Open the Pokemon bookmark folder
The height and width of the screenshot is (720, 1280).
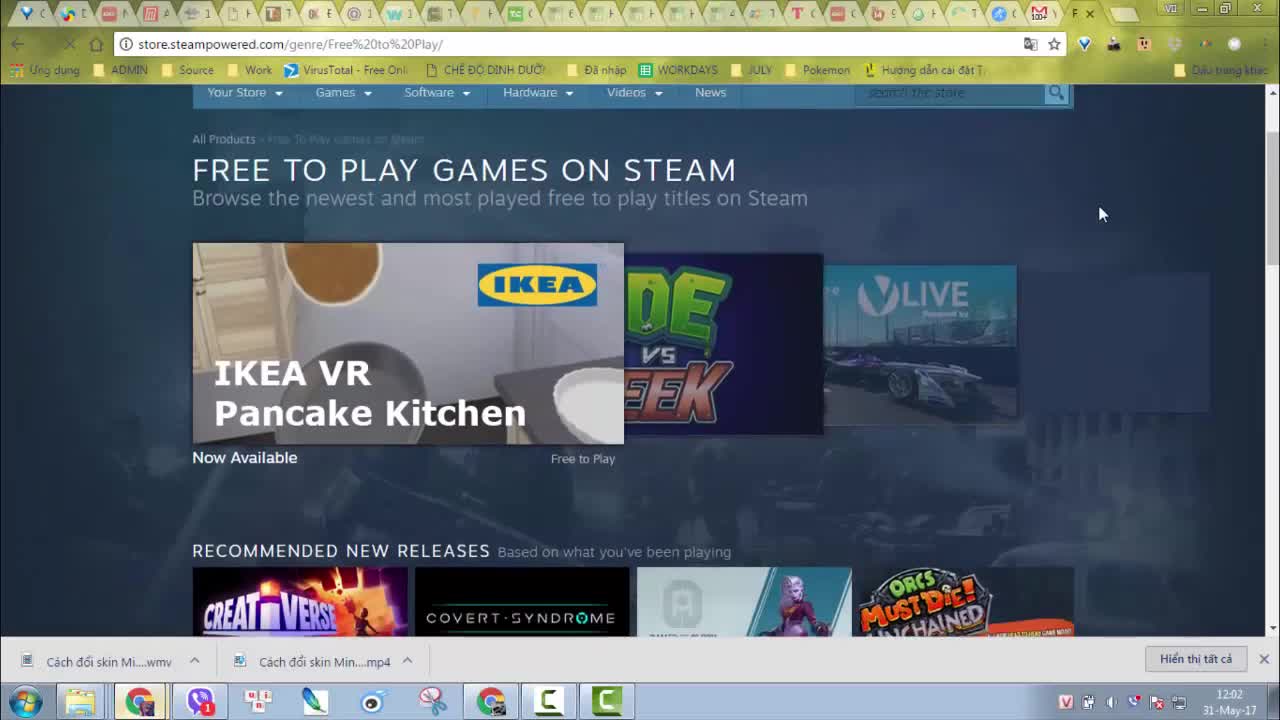817,70
